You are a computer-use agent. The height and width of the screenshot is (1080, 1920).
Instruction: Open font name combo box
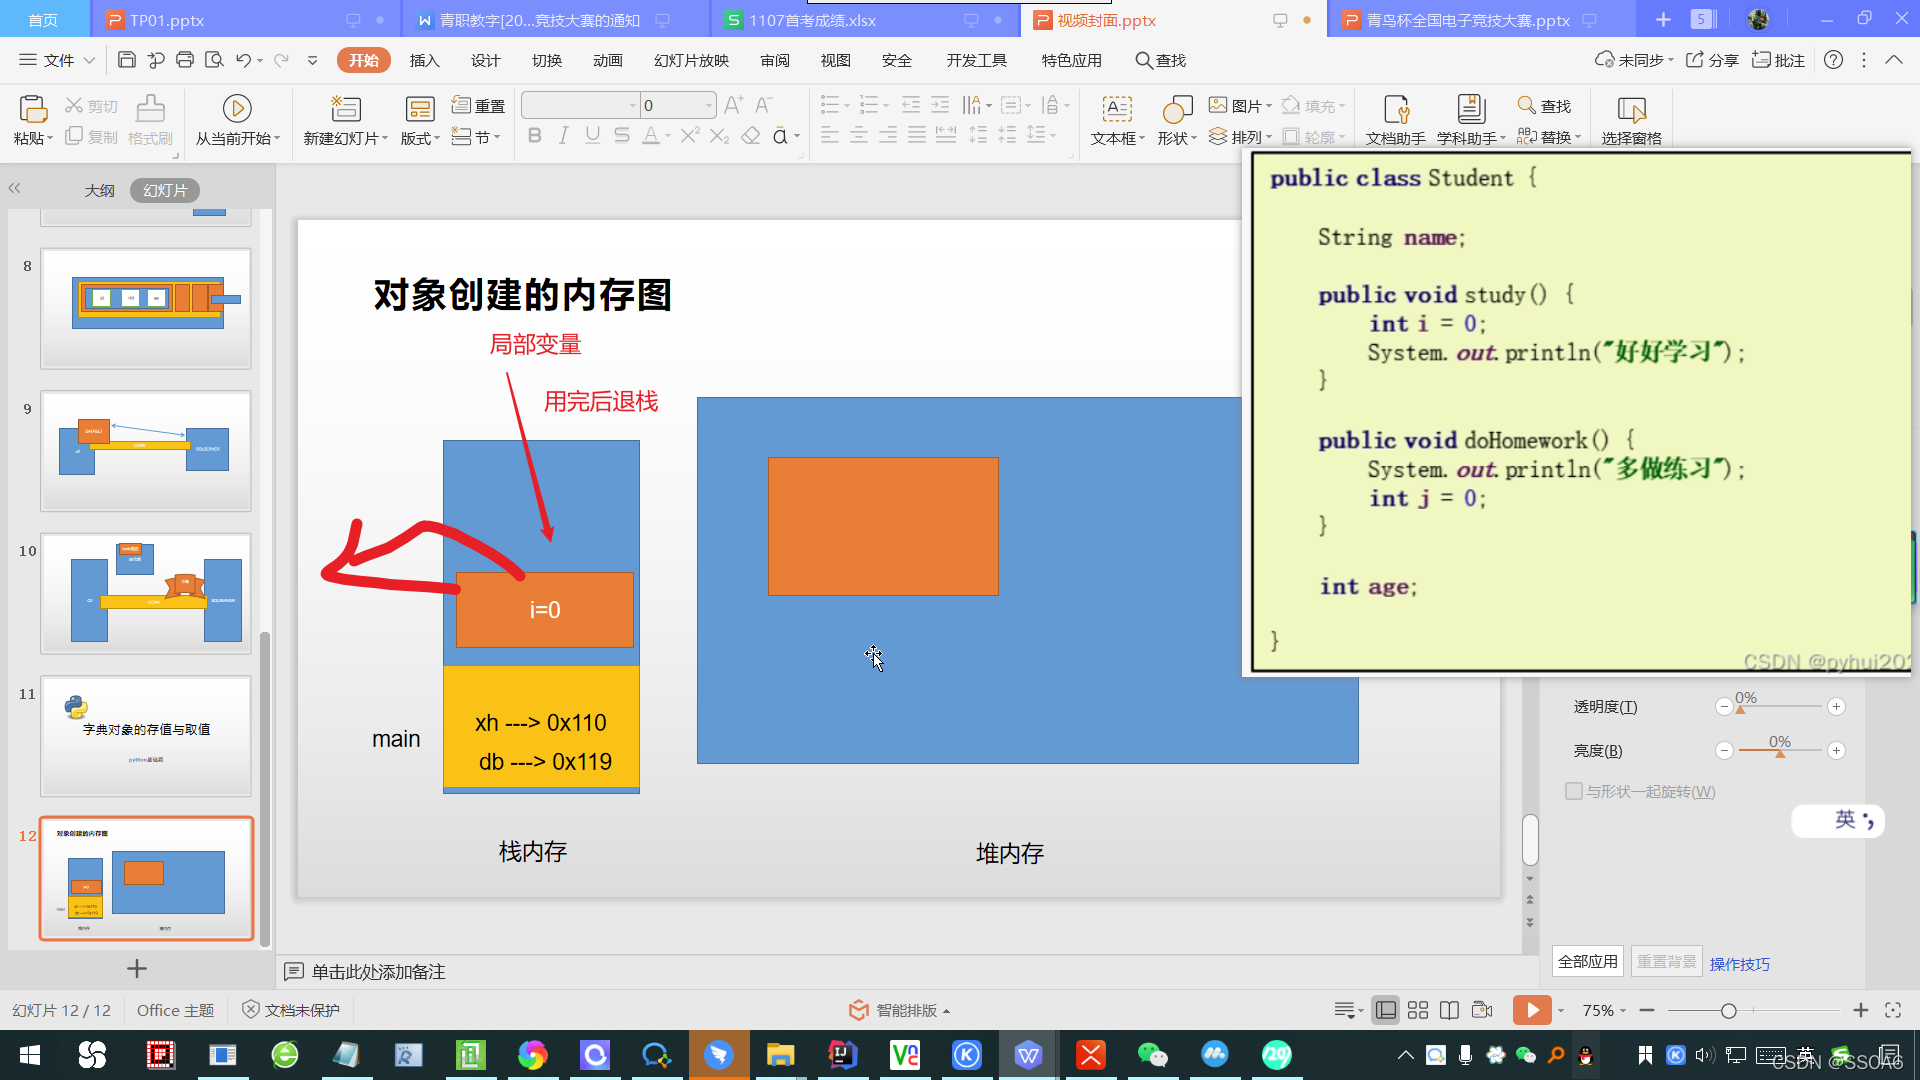click(580, 105)
